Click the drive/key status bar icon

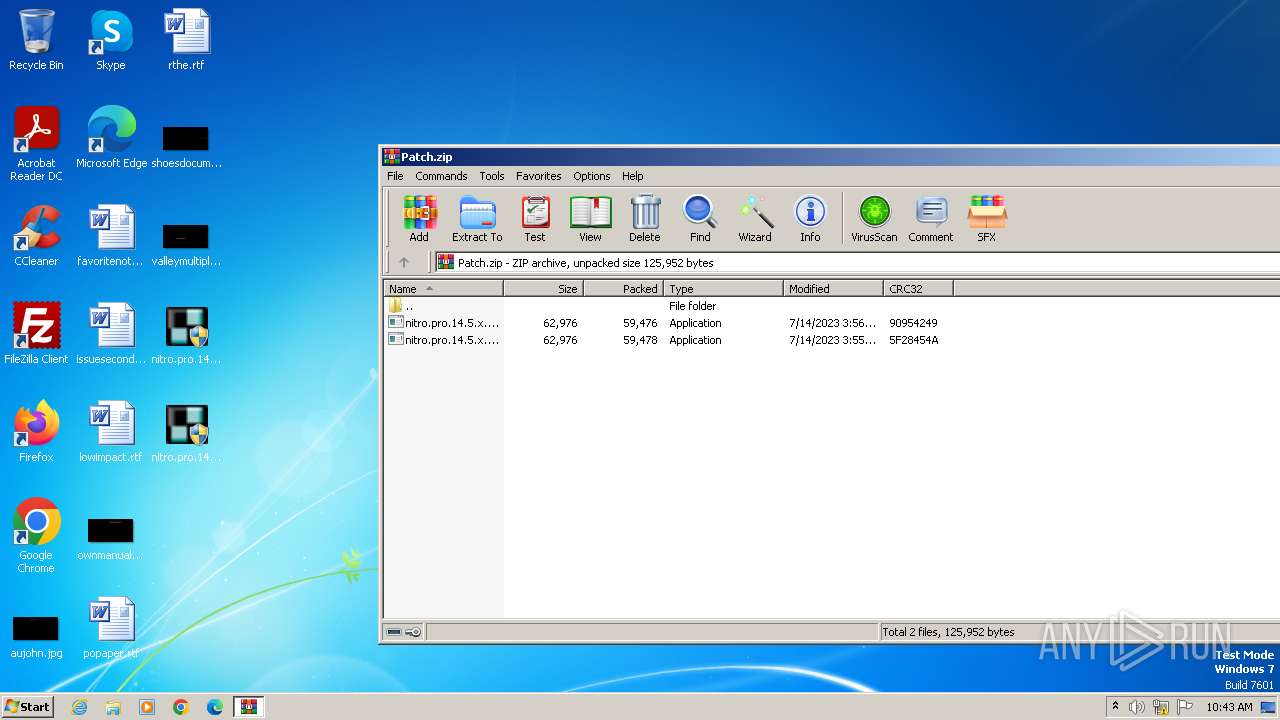coord(404,632)
